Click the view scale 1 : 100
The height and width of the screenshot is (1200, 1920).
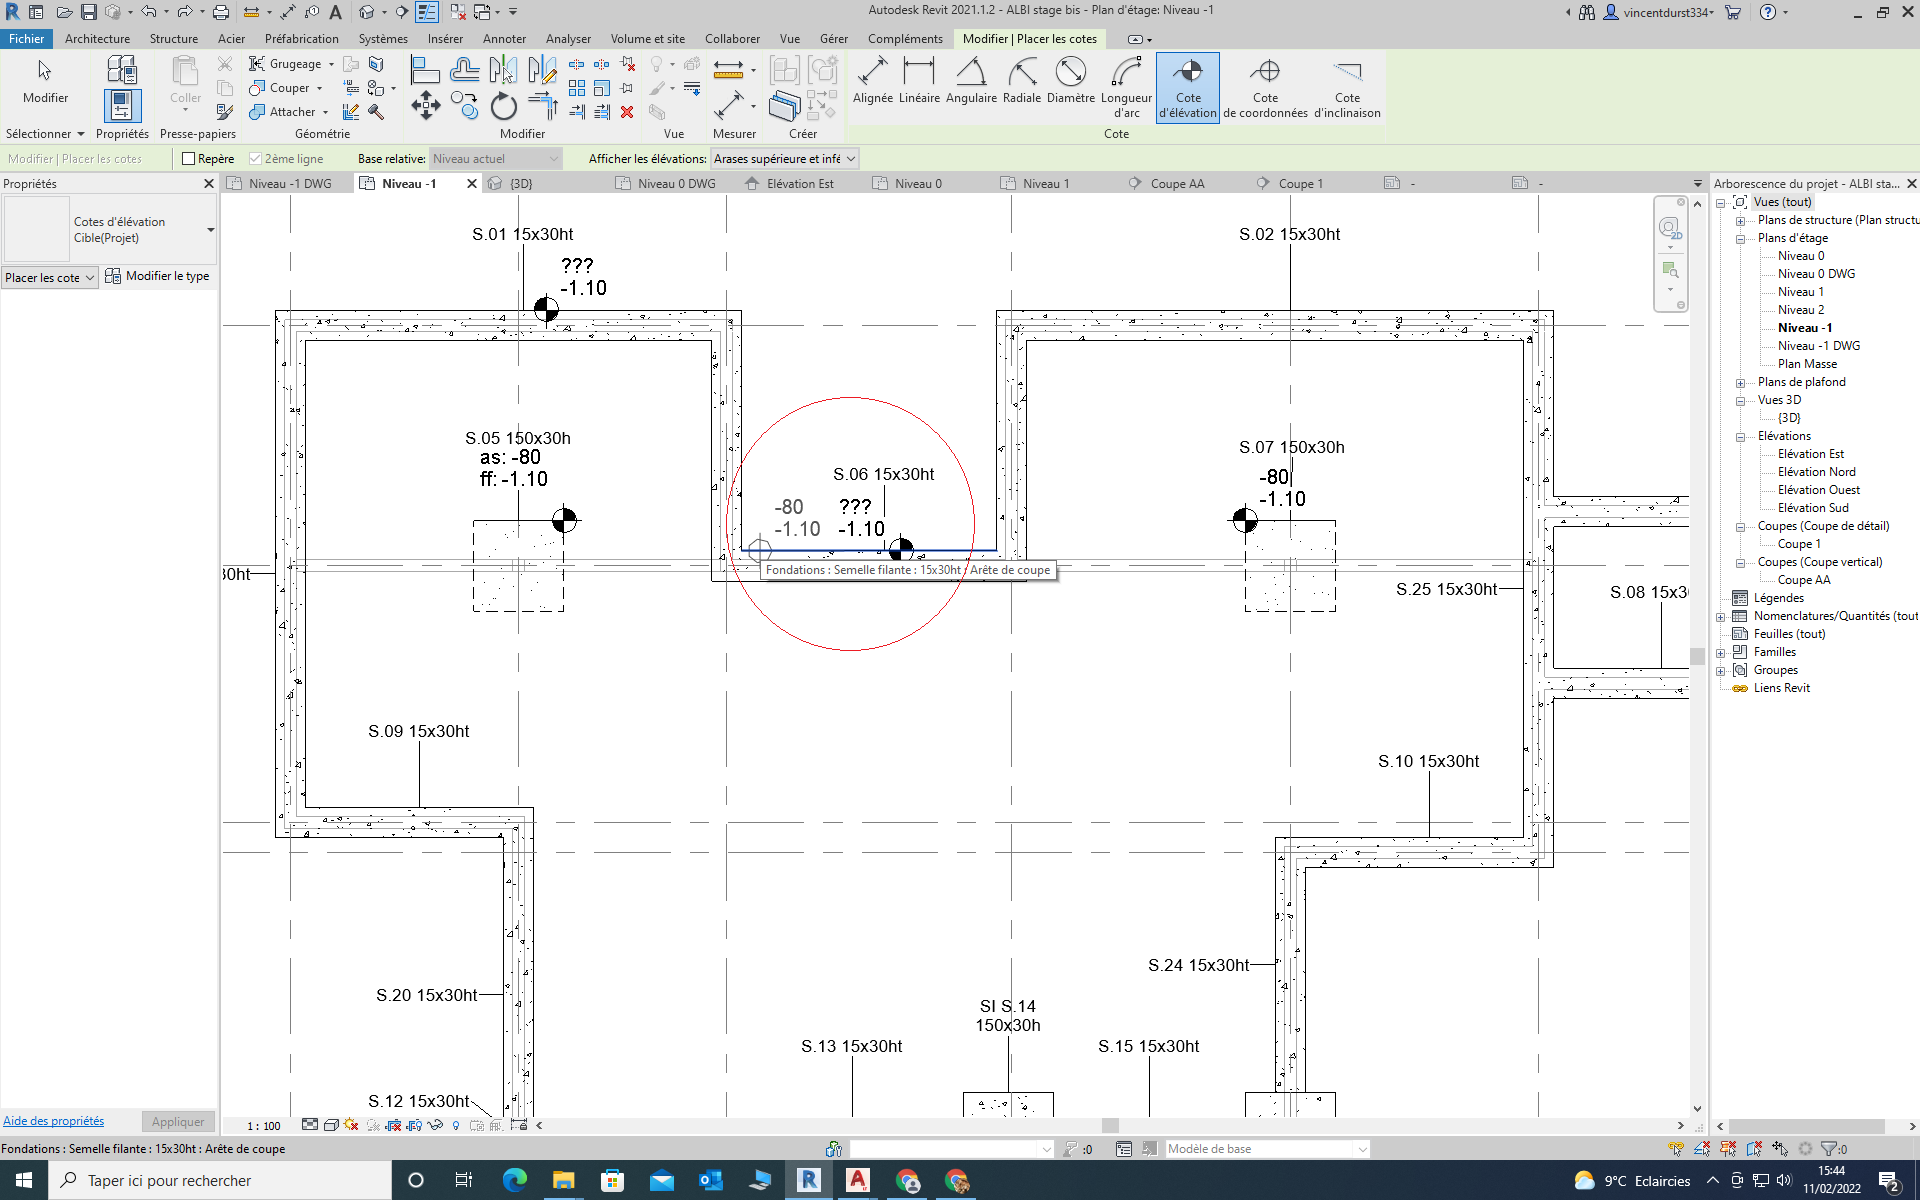point(264,1126)
